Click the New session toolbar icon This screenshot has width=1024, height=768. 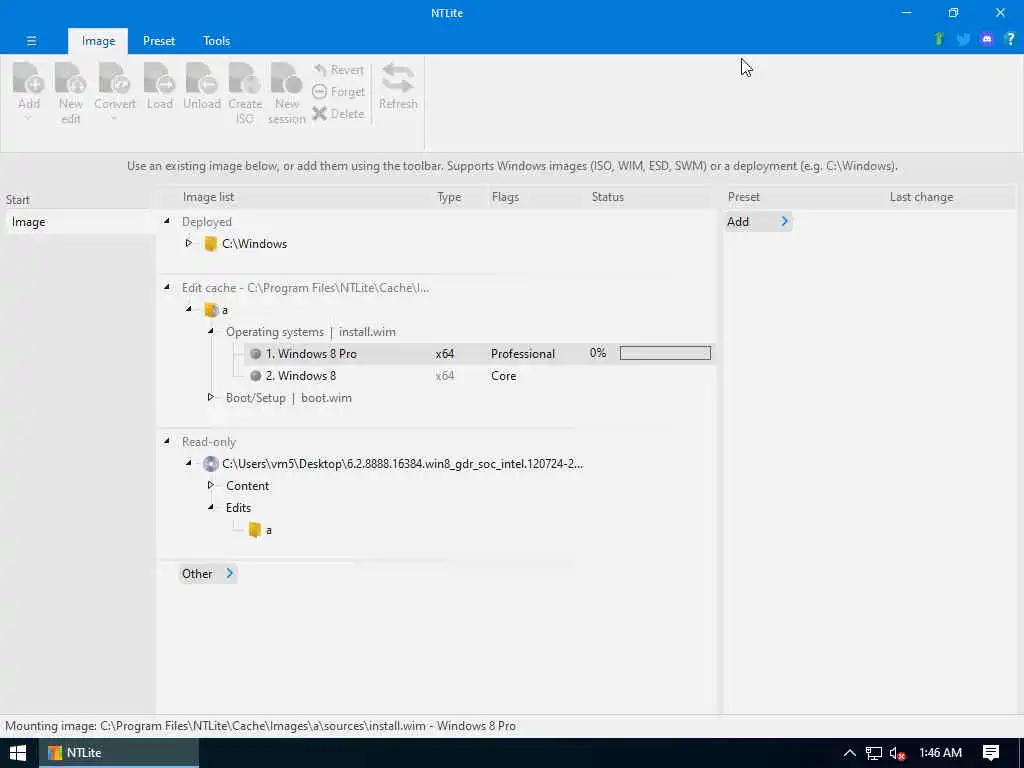[x=286, y=91]
